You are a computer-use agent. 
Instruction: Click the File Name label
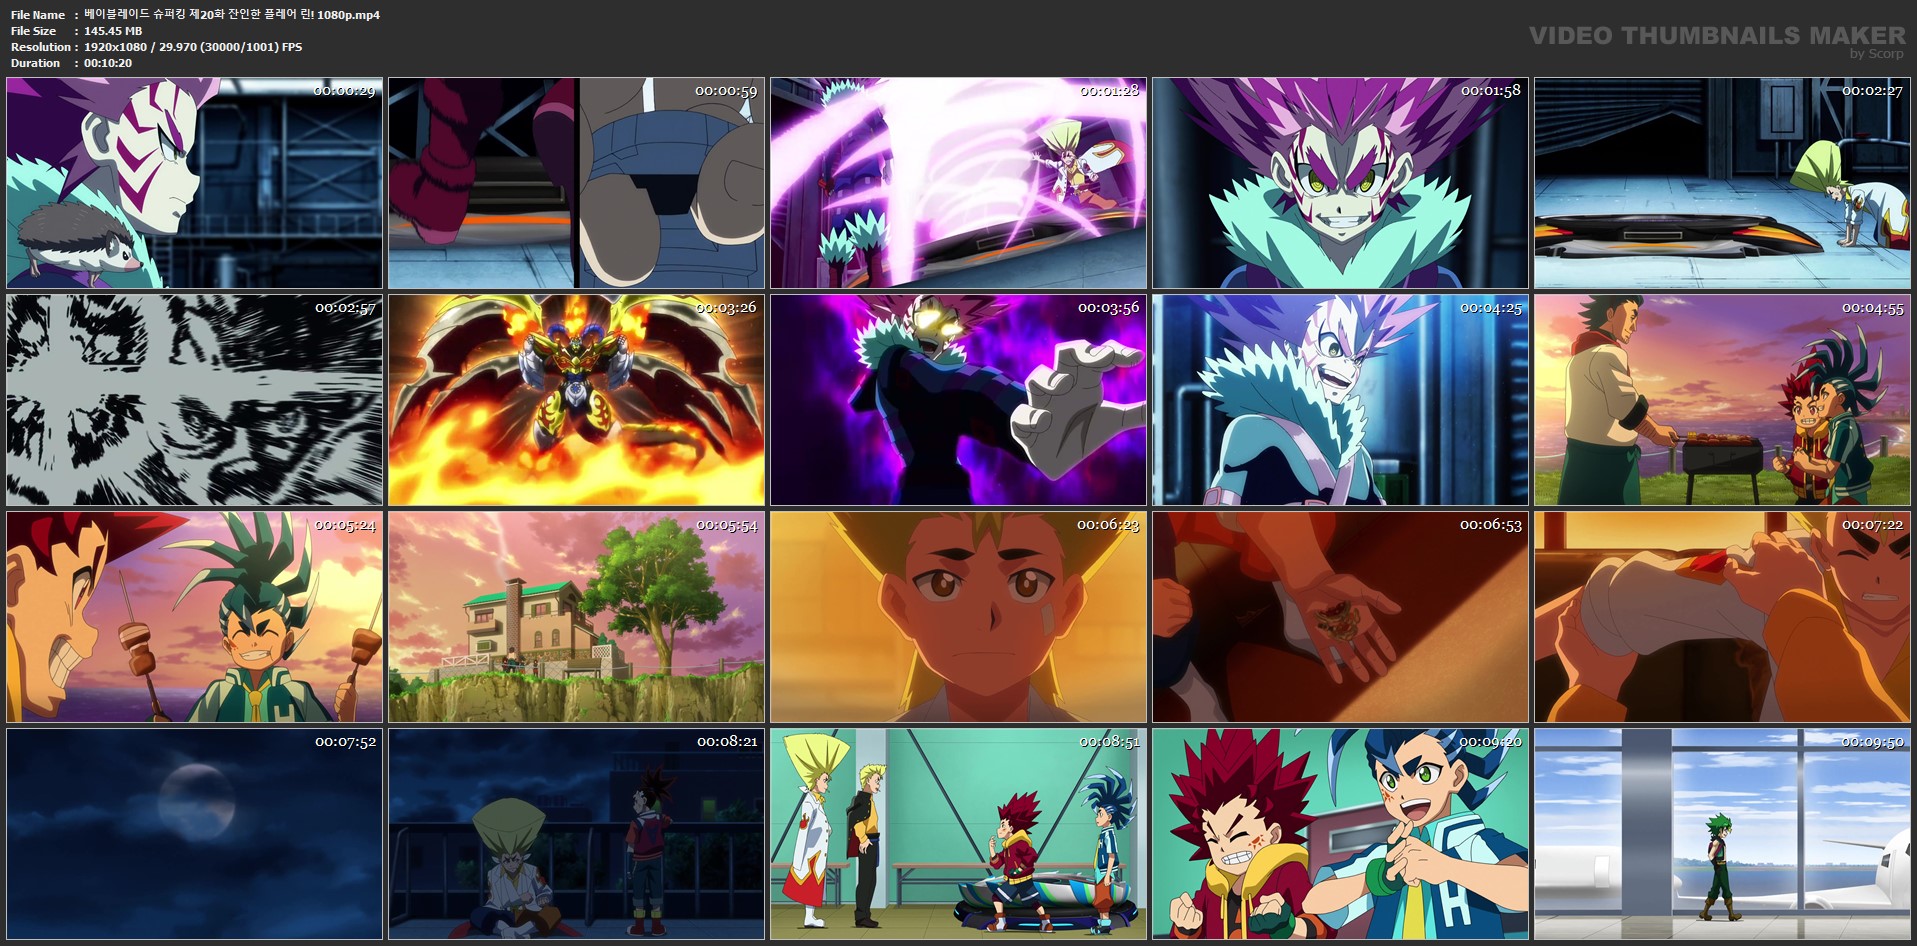(38, 15)
